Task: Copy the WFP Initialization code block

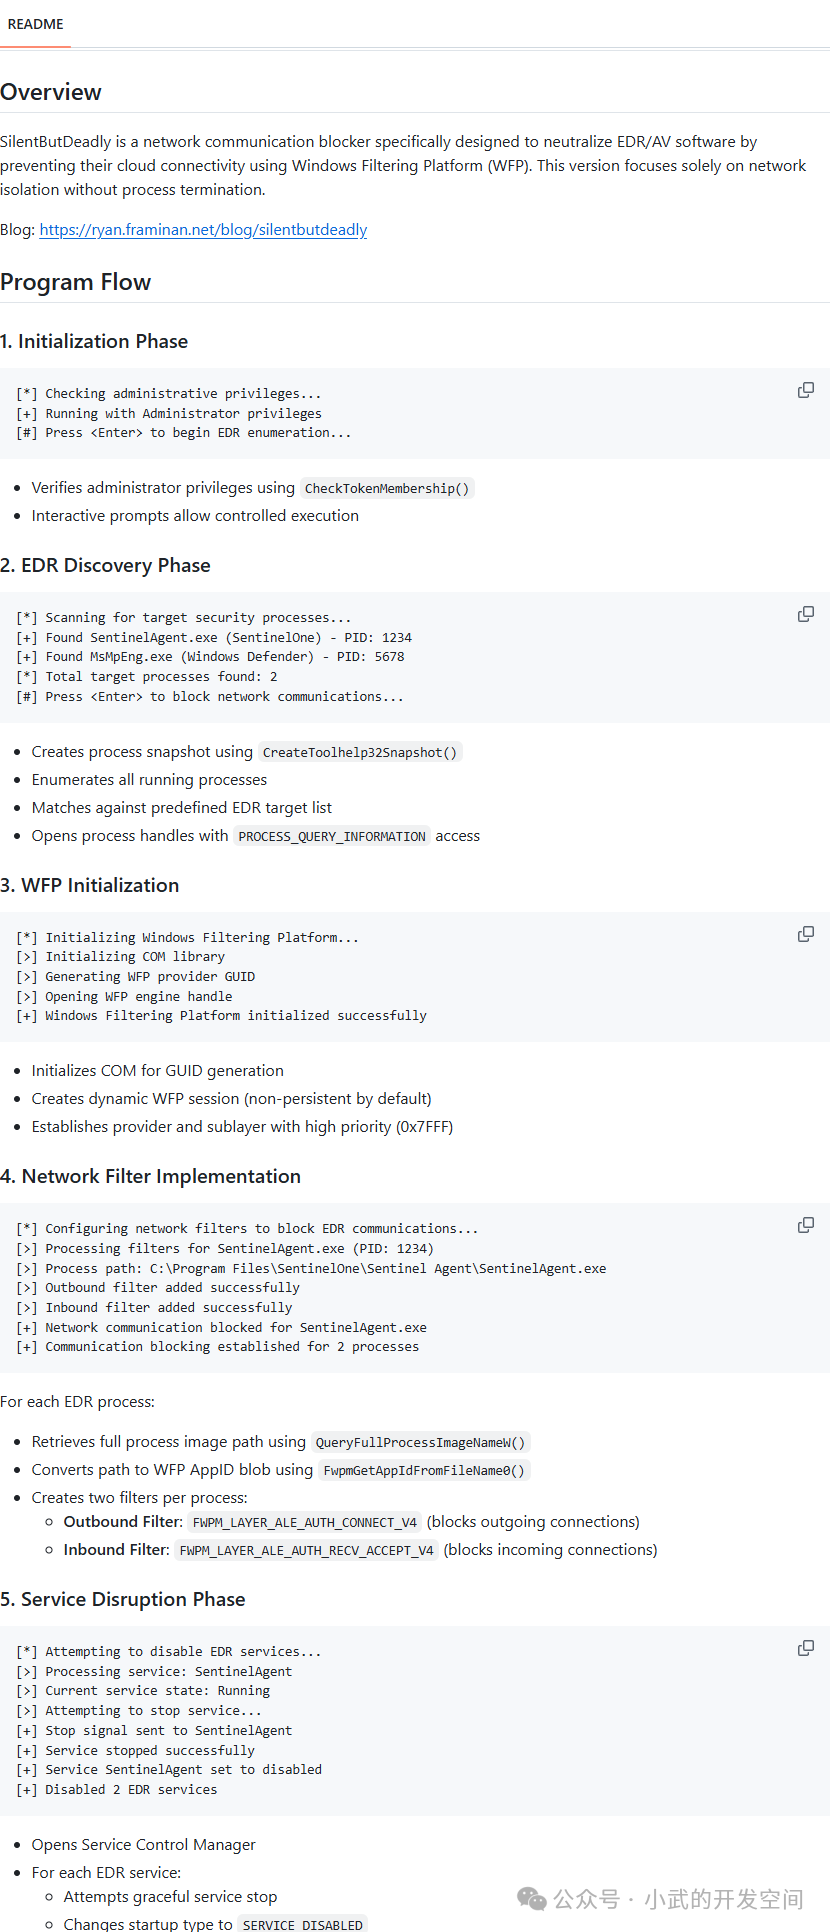Action: point(806,934)
